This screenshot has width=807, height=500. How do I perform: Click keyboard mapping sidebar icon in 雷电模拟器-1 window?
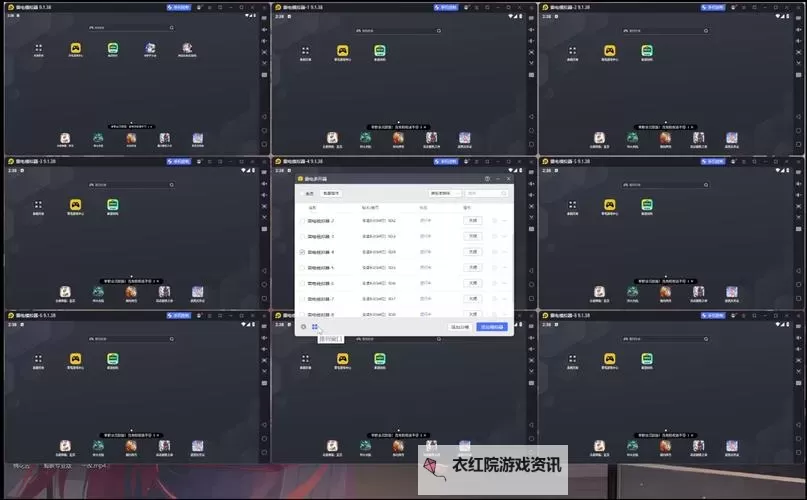532,19
